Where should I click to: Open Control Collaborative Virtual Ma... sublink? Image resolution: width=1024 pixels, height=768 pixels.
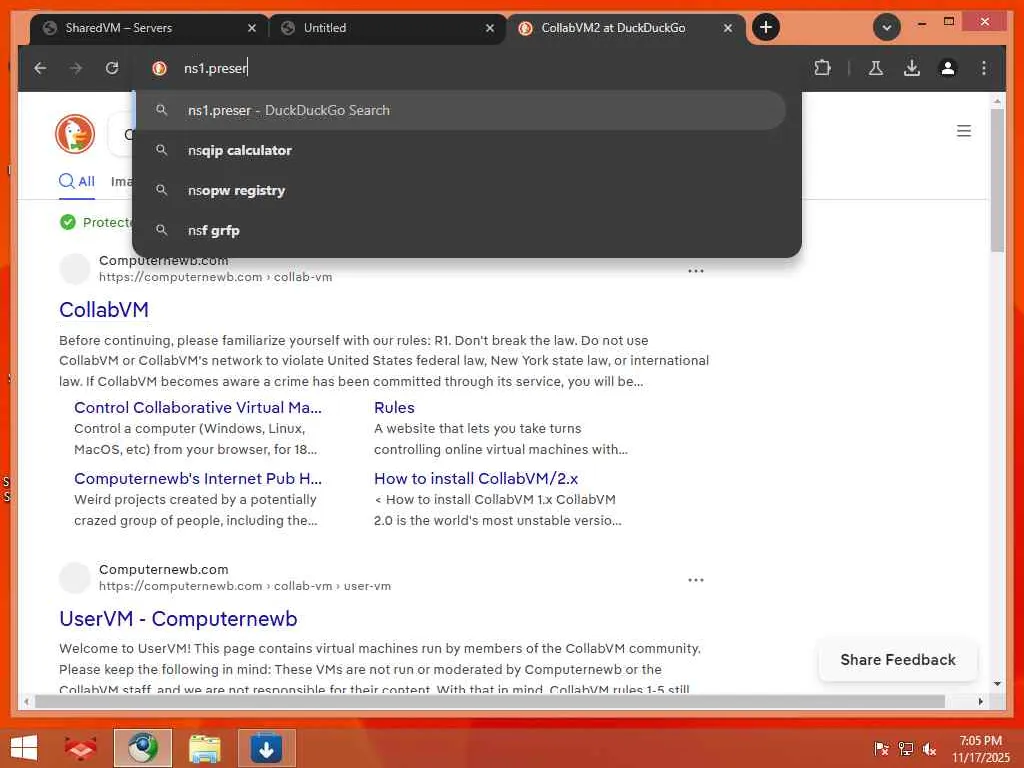coord(198,408)
